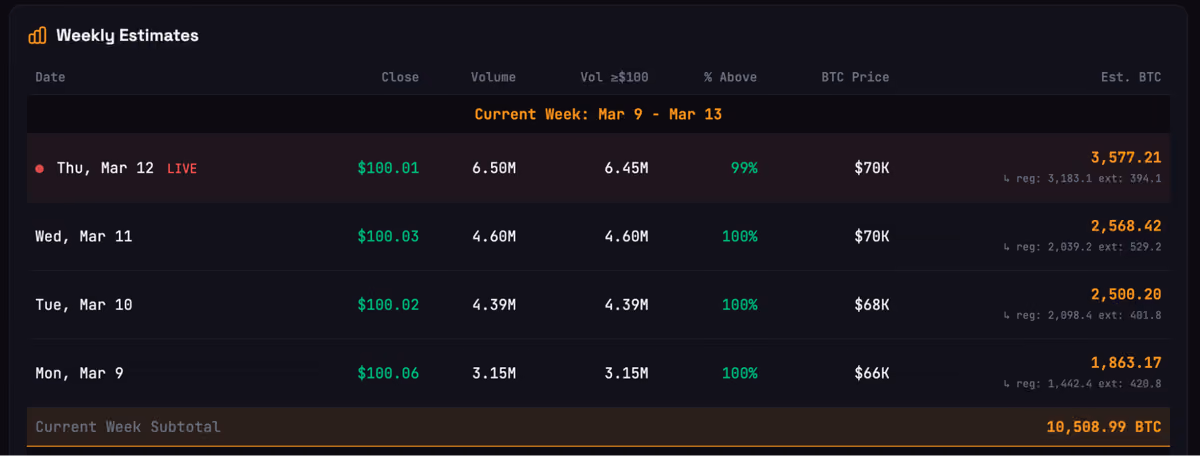Click the % Above column header

coord(730,77)
